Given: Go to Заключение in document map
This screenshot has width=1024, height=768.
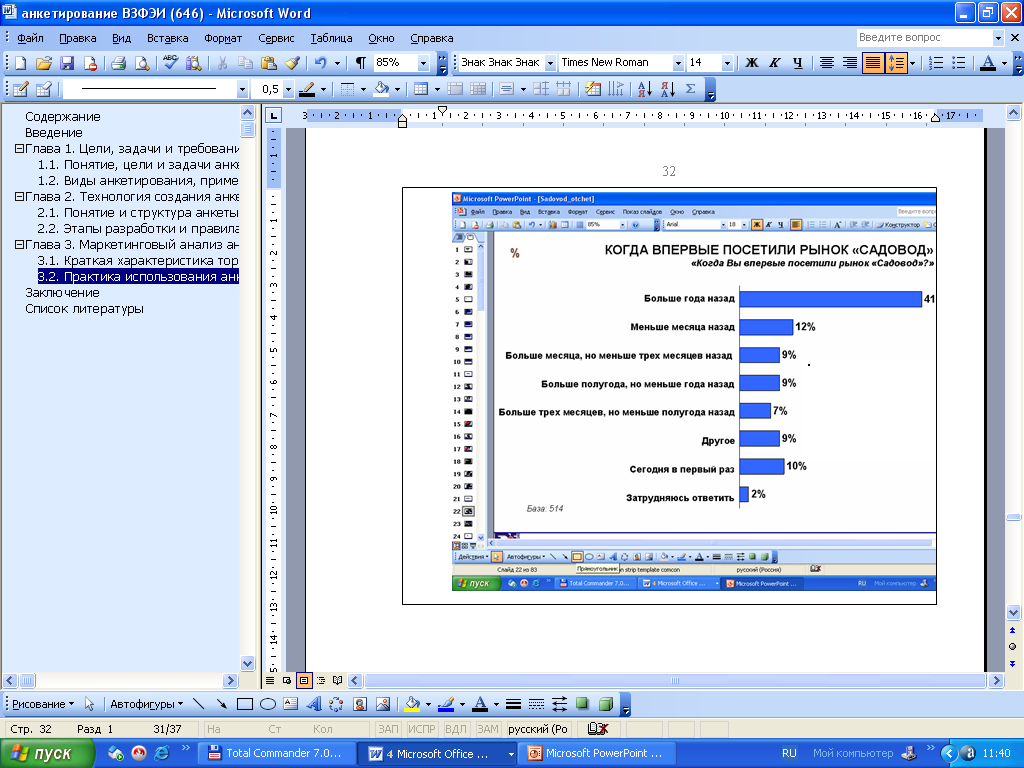Looking at the screenshot, I should 62,293.
